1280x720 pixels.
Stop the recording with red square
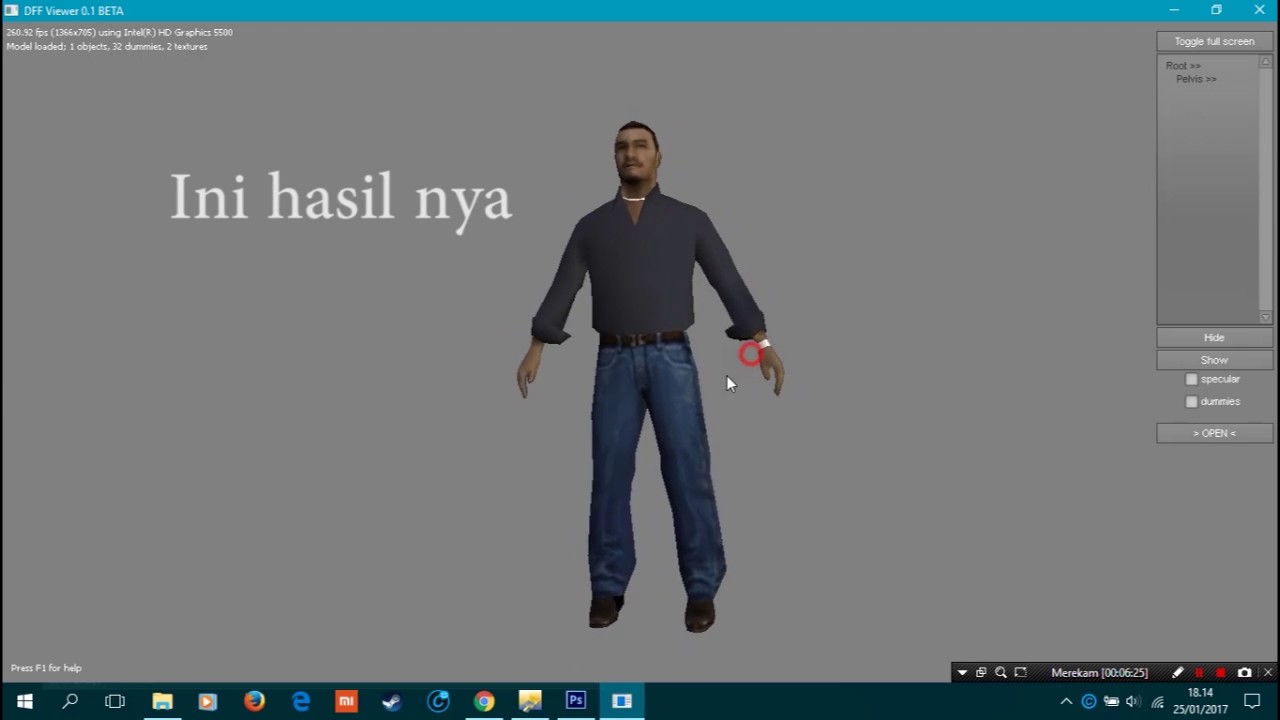tap(1220, 673)
